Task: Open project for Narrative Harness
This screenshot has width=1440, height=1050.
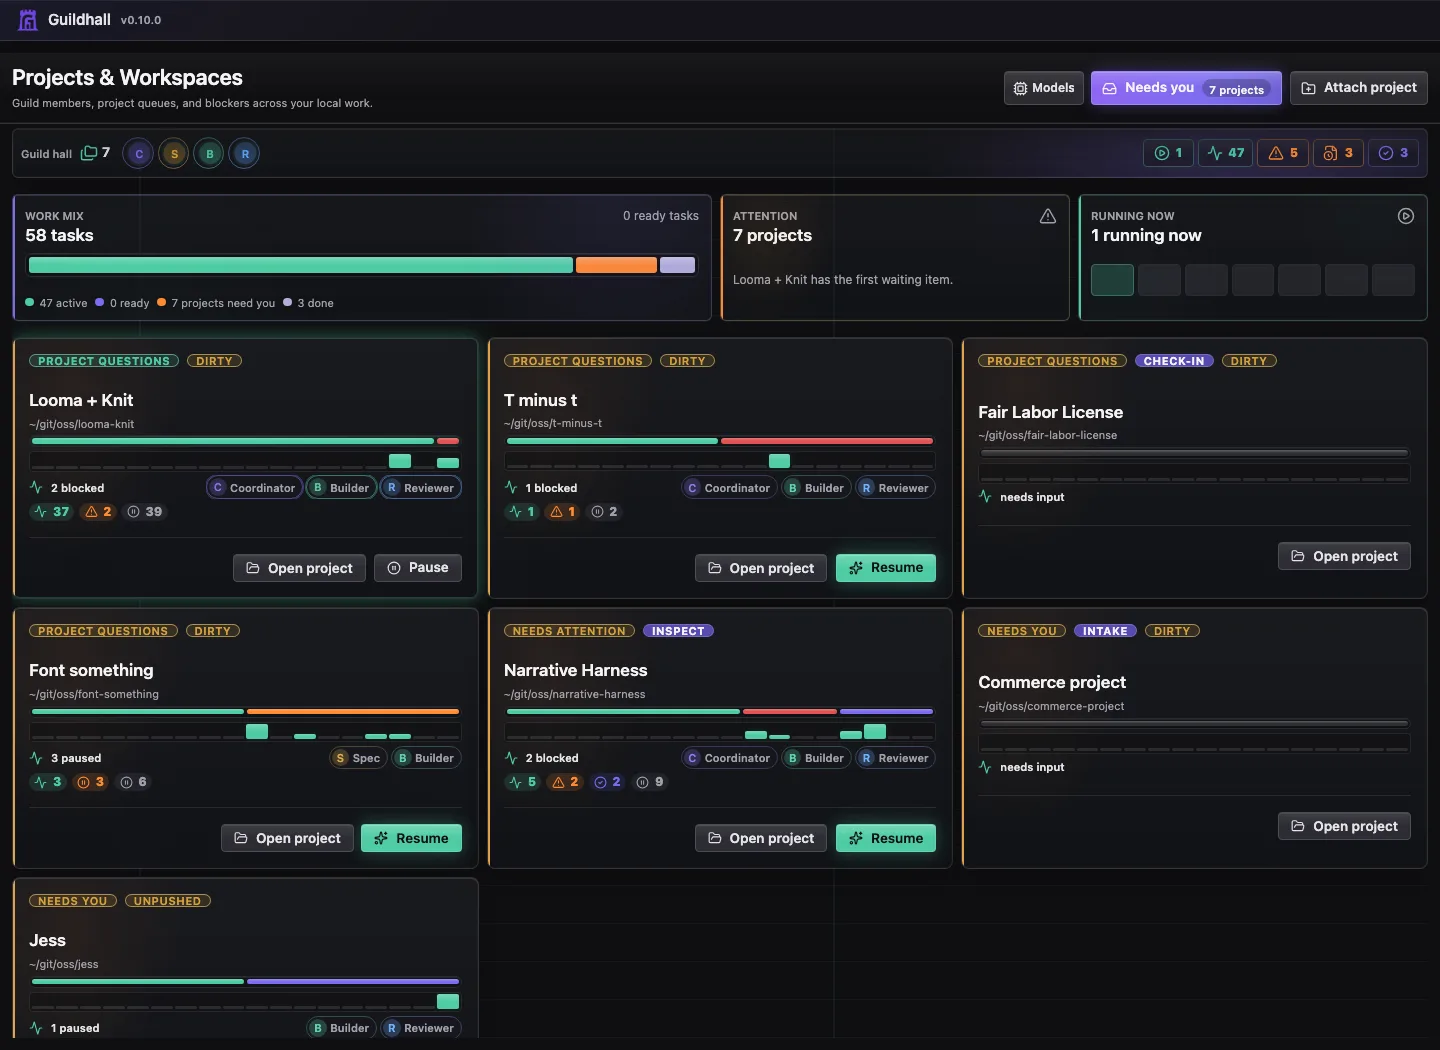Action: 761,838
